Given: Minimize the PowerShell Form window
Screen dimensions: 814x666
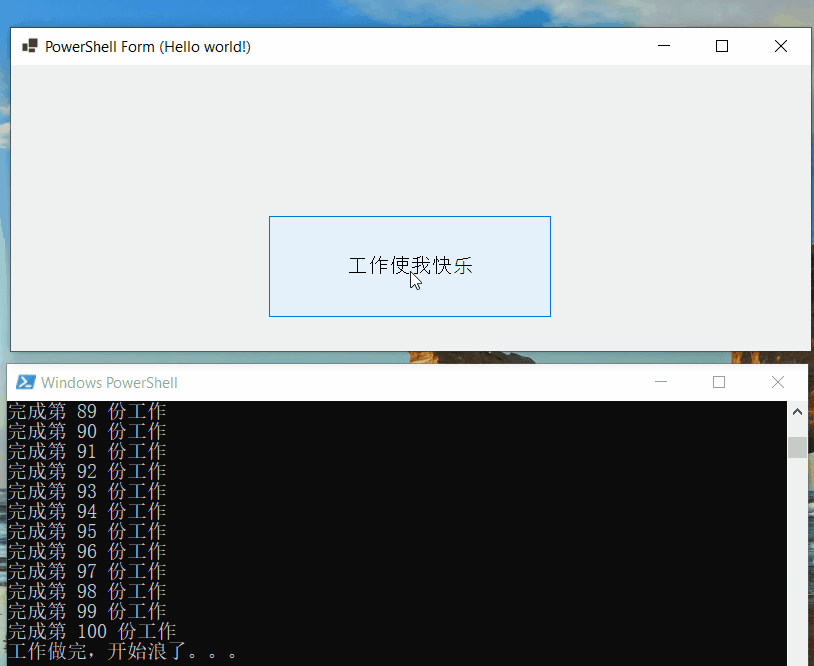Looking at the screenshot, I should 663,46.
